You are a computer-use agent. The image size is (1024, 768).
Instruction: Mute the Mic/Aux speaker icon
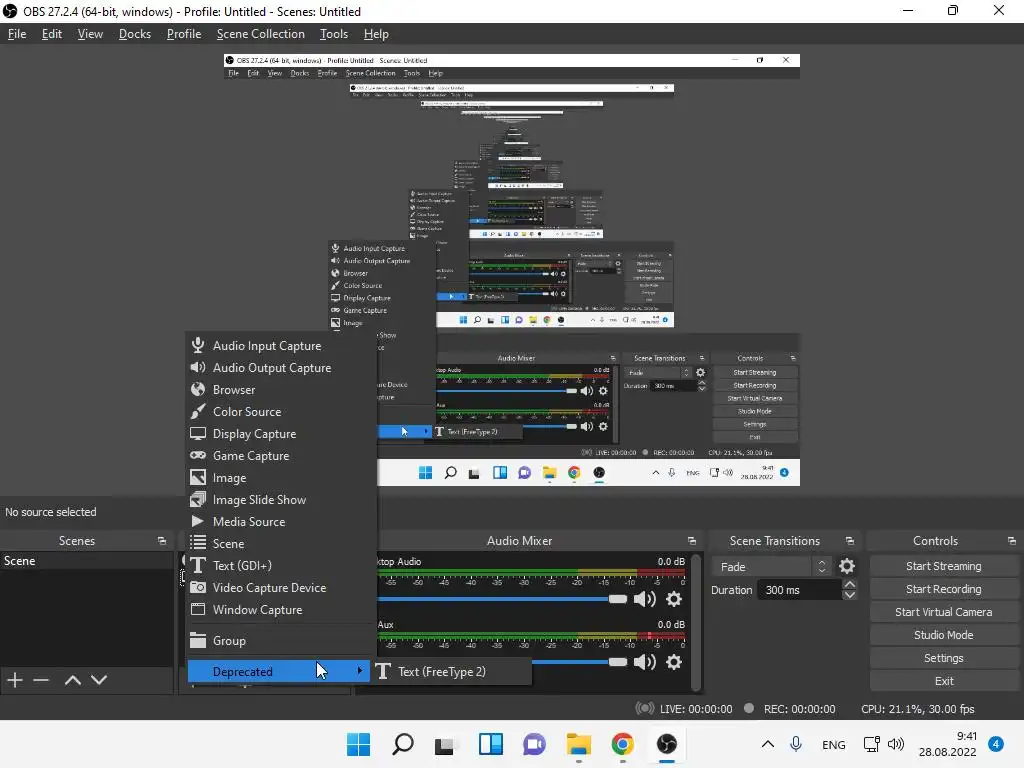click(x=645, y=662)
